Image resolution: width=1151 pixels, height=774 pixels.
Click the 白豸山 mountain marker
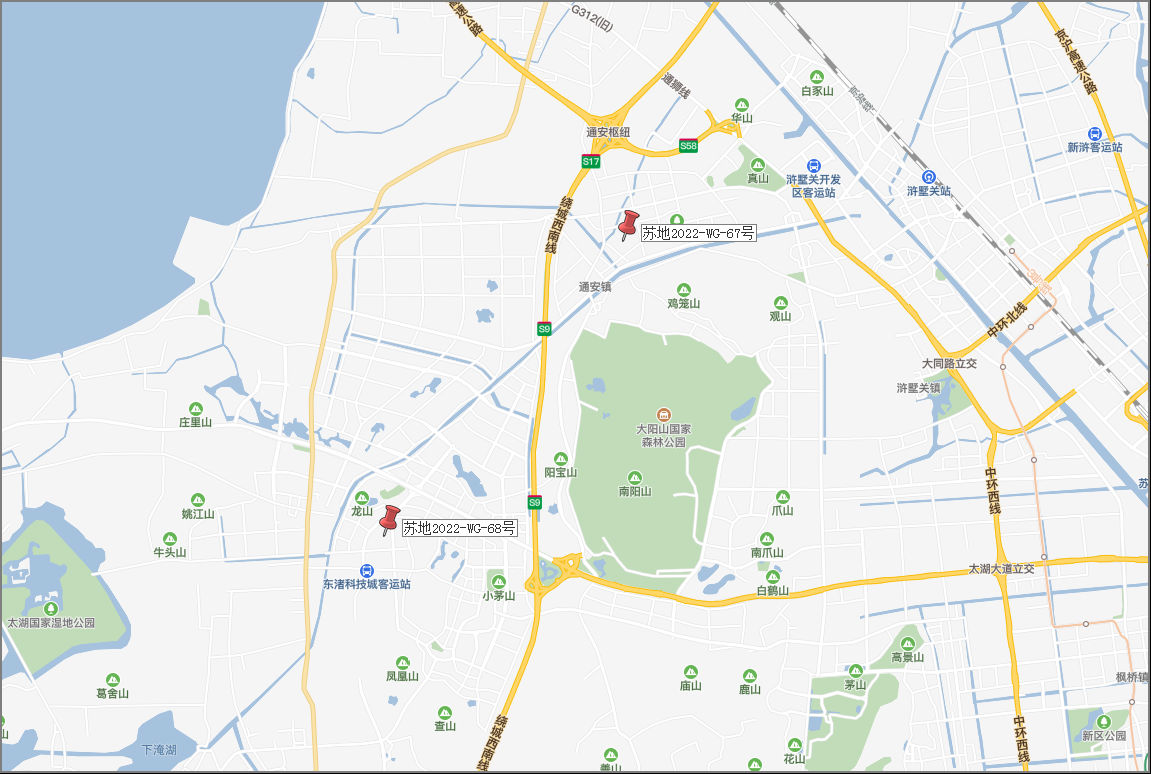coord(816,77)
